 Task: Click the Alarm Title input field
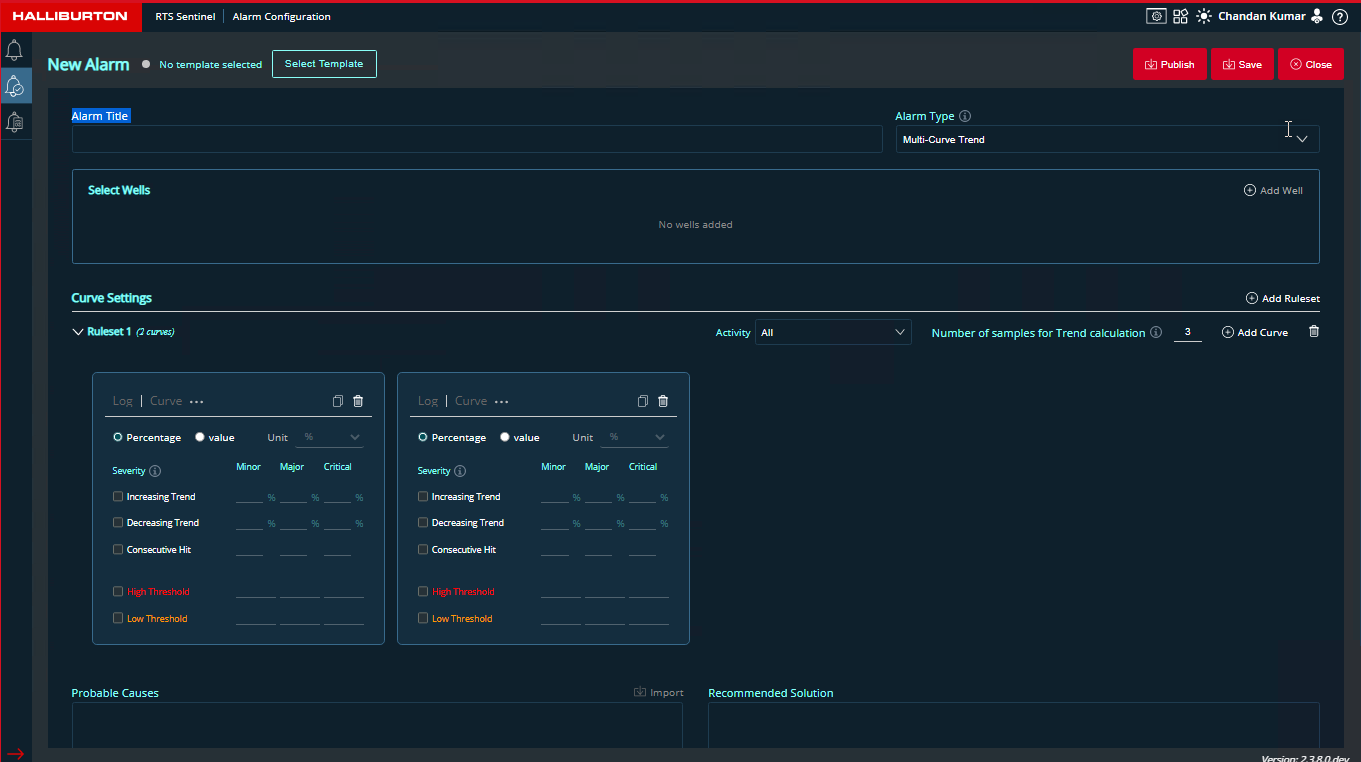pos(477,140)
